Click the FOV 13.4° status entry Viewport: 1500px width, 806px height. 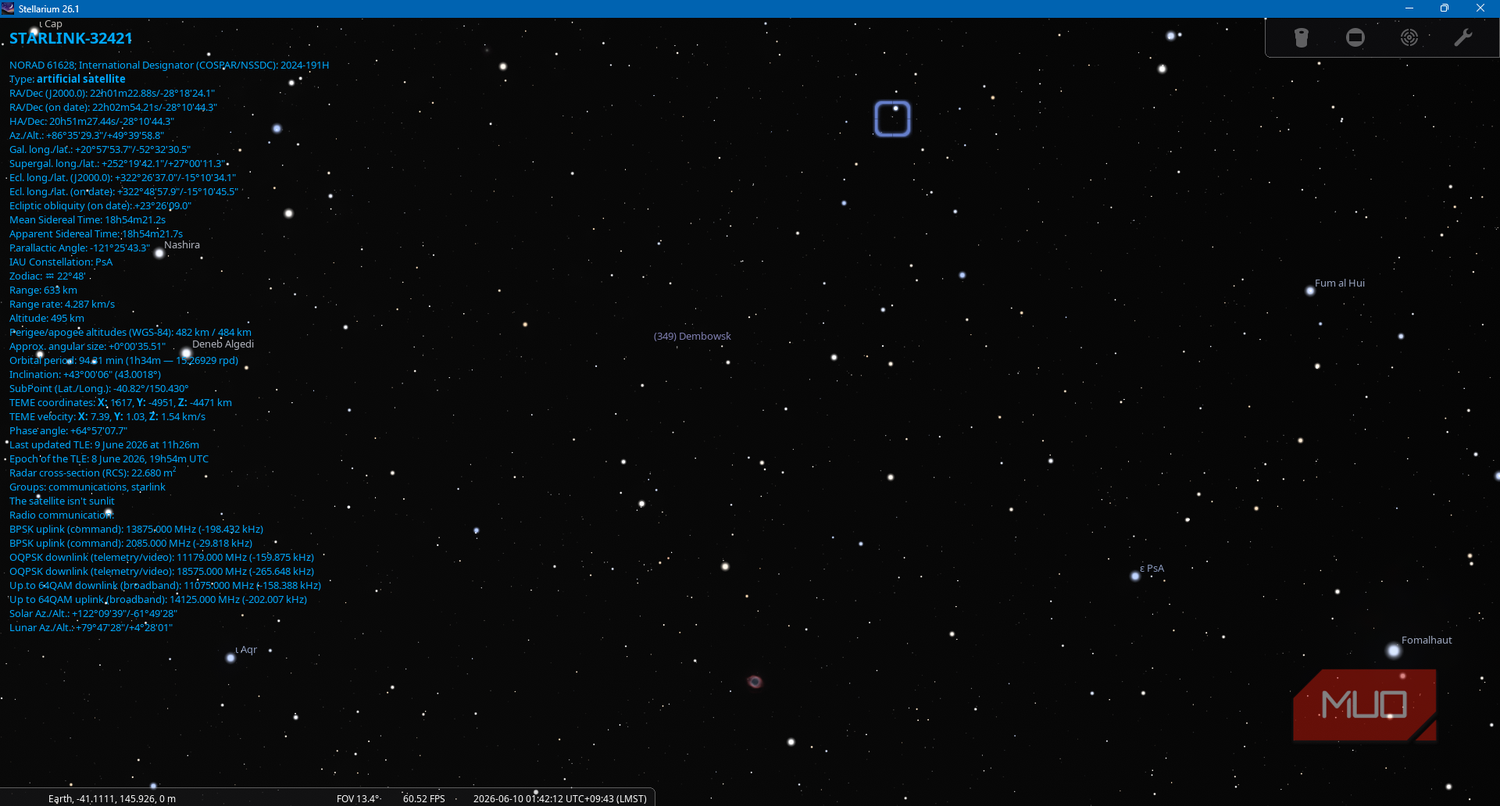click(x=360, y=799)
